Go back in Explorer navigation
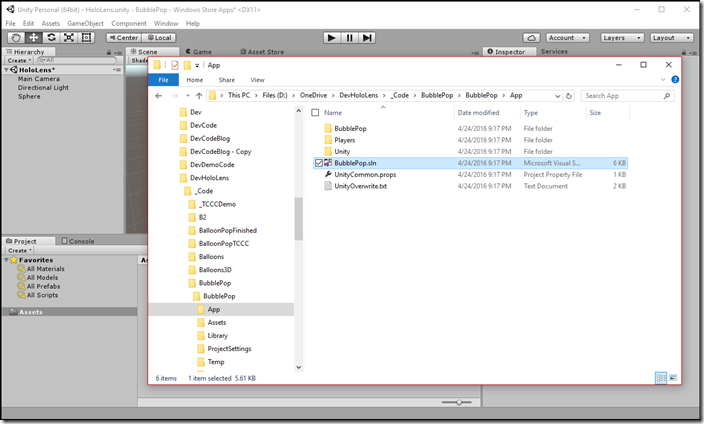Screen dimensions: 704x424 (x=158, y=96)
